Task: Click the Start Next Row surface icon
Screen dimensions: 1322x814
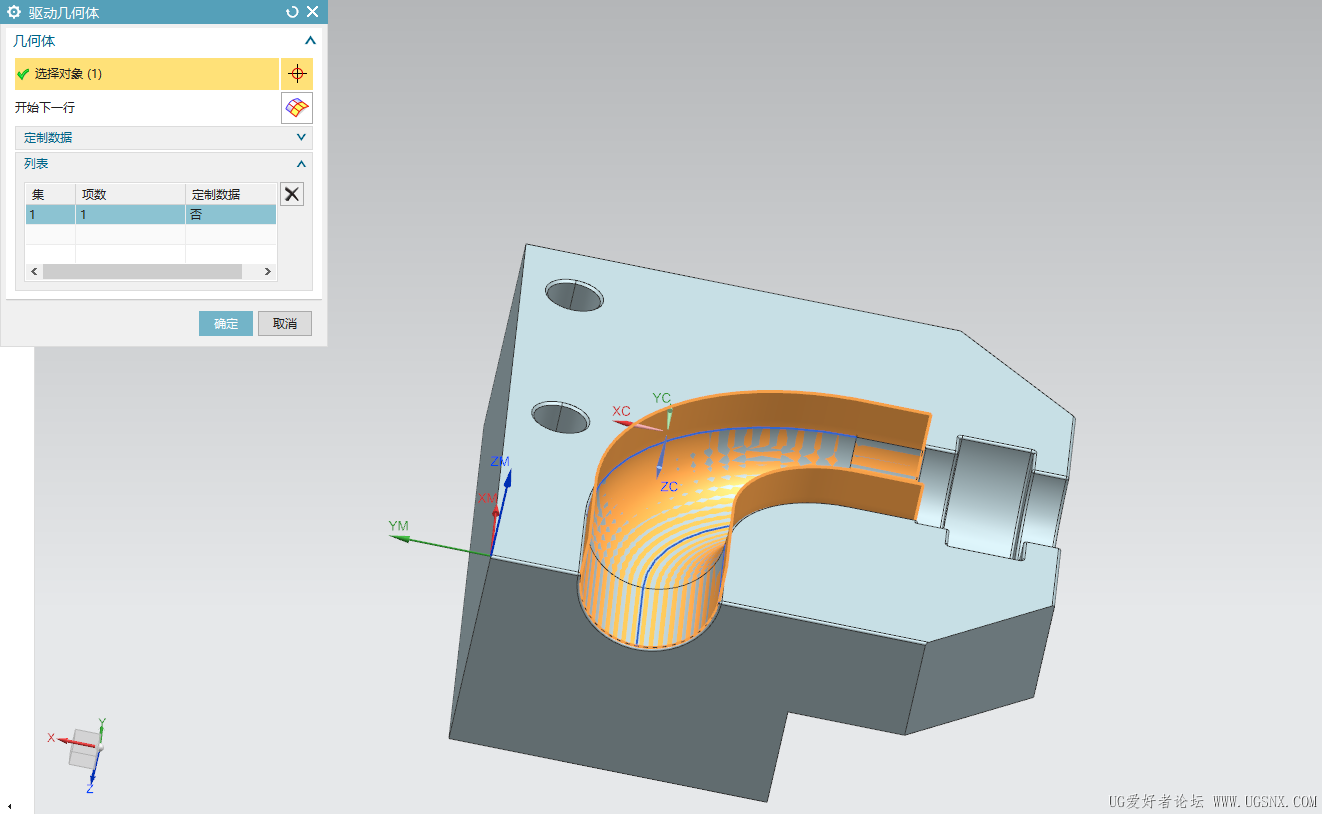Action: click(x=296, y=107)
